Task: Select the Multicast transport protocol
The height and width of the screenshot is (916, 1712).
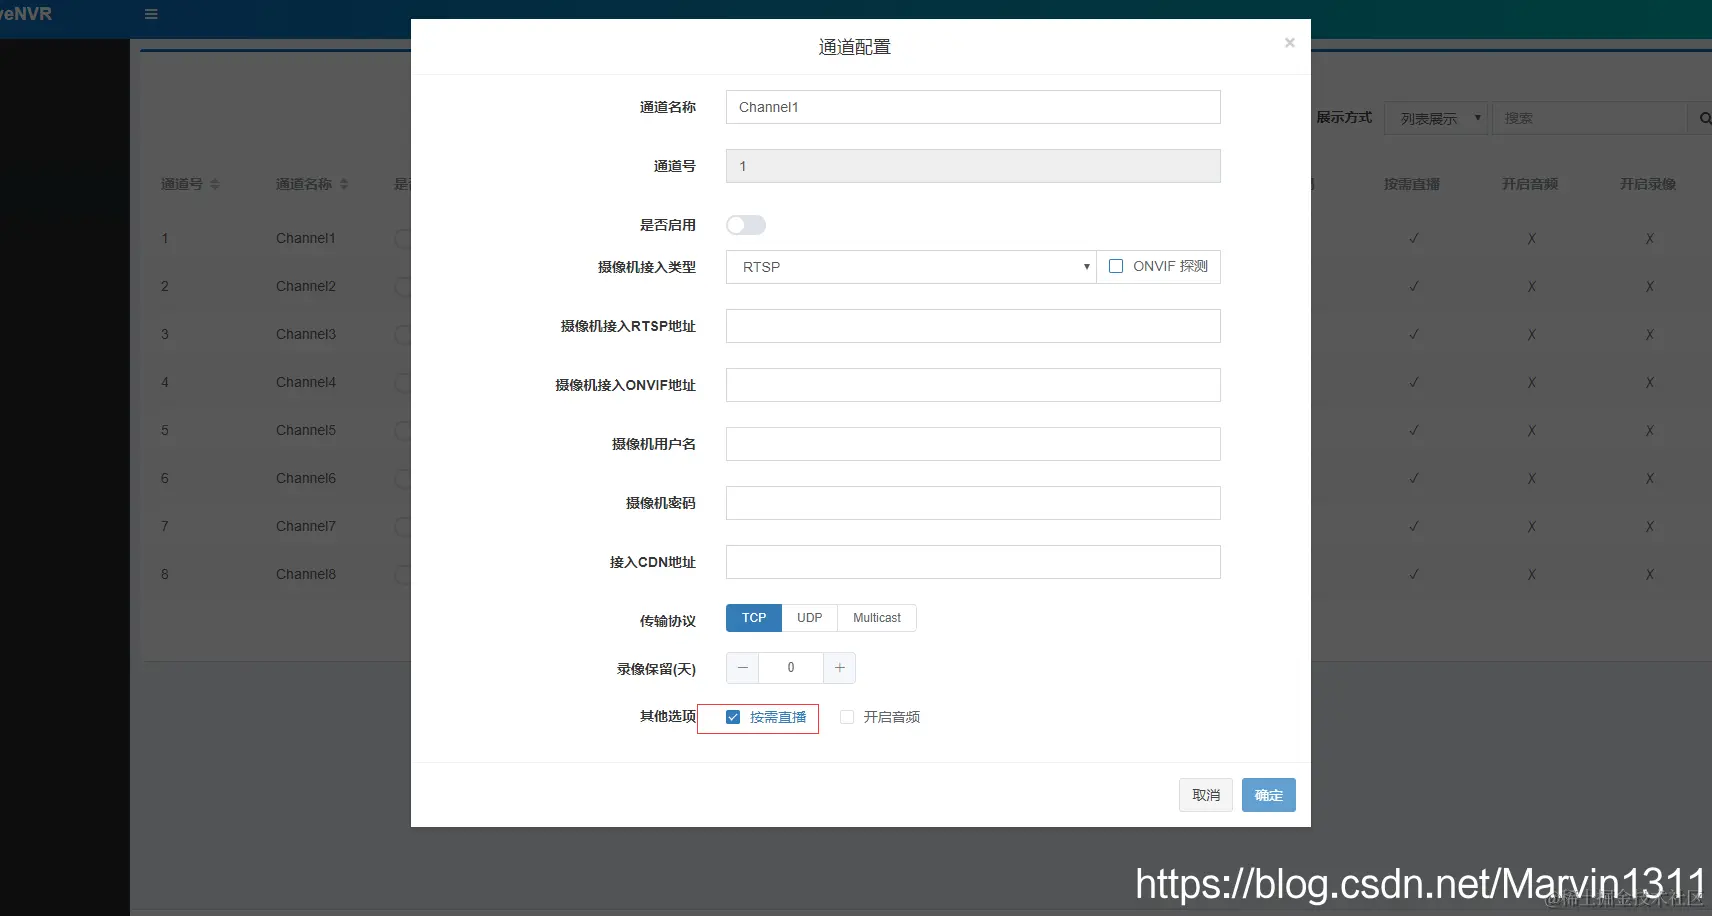Action: coord(876,618)
